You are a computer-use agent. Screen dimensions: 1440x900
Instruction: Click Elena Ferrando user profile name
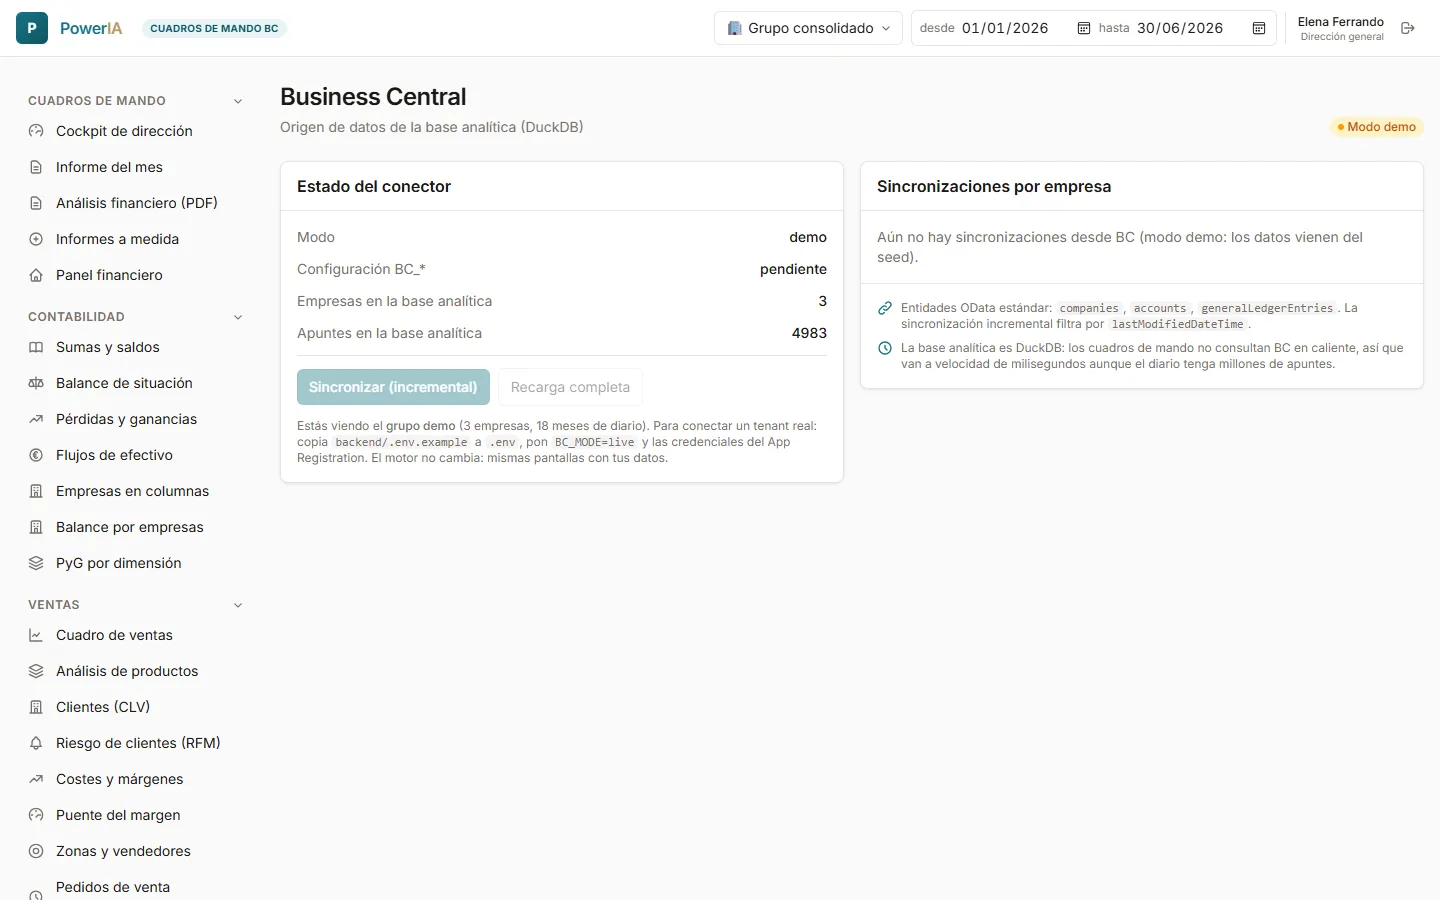pos(1341,22)
